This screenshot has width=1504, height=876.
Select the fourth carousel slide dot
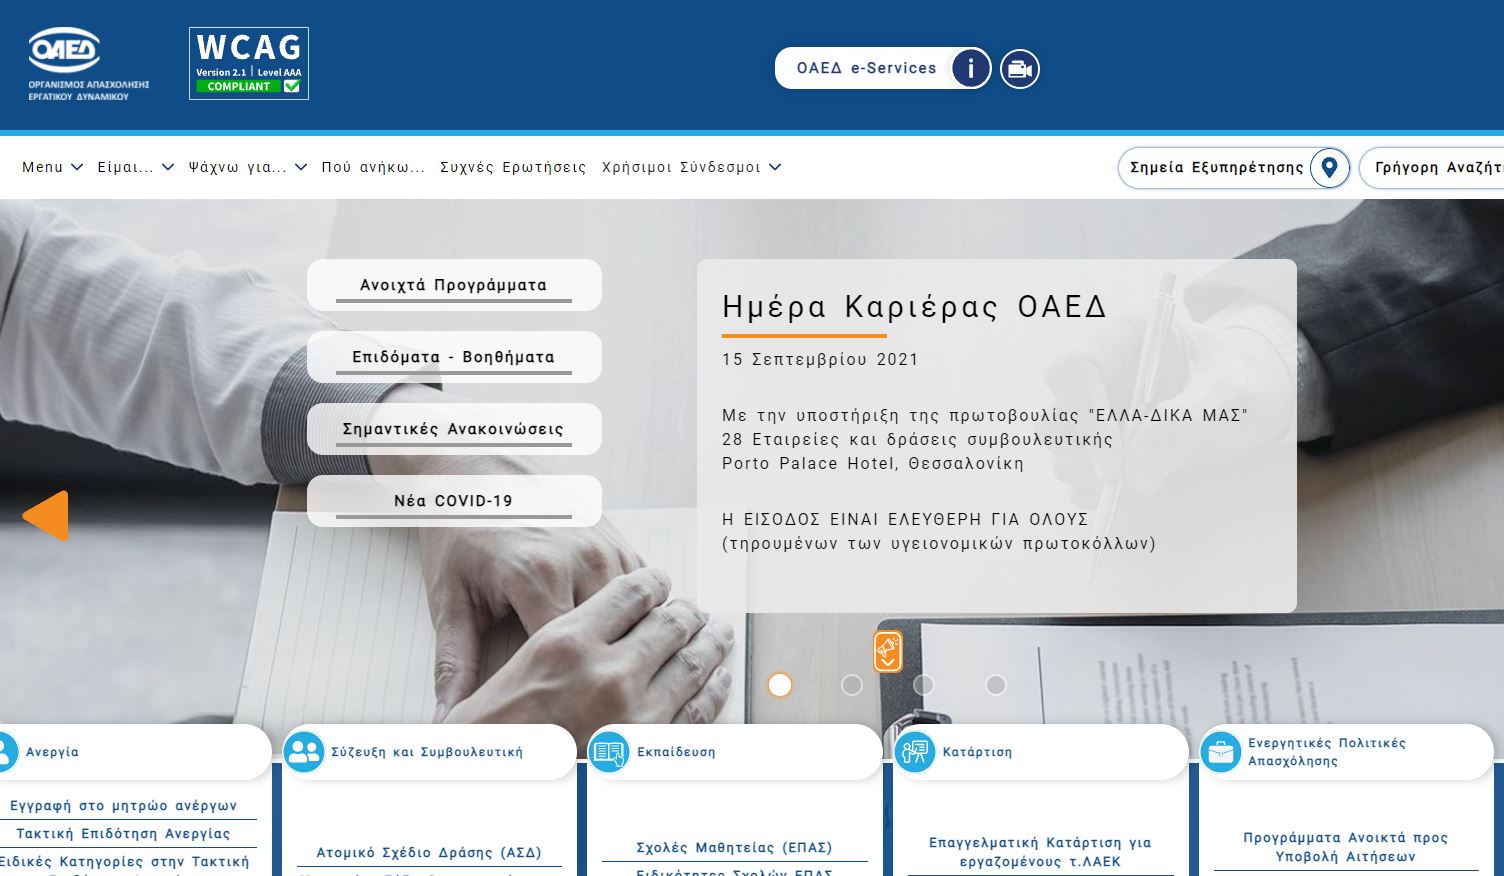(x=996, y=685)
